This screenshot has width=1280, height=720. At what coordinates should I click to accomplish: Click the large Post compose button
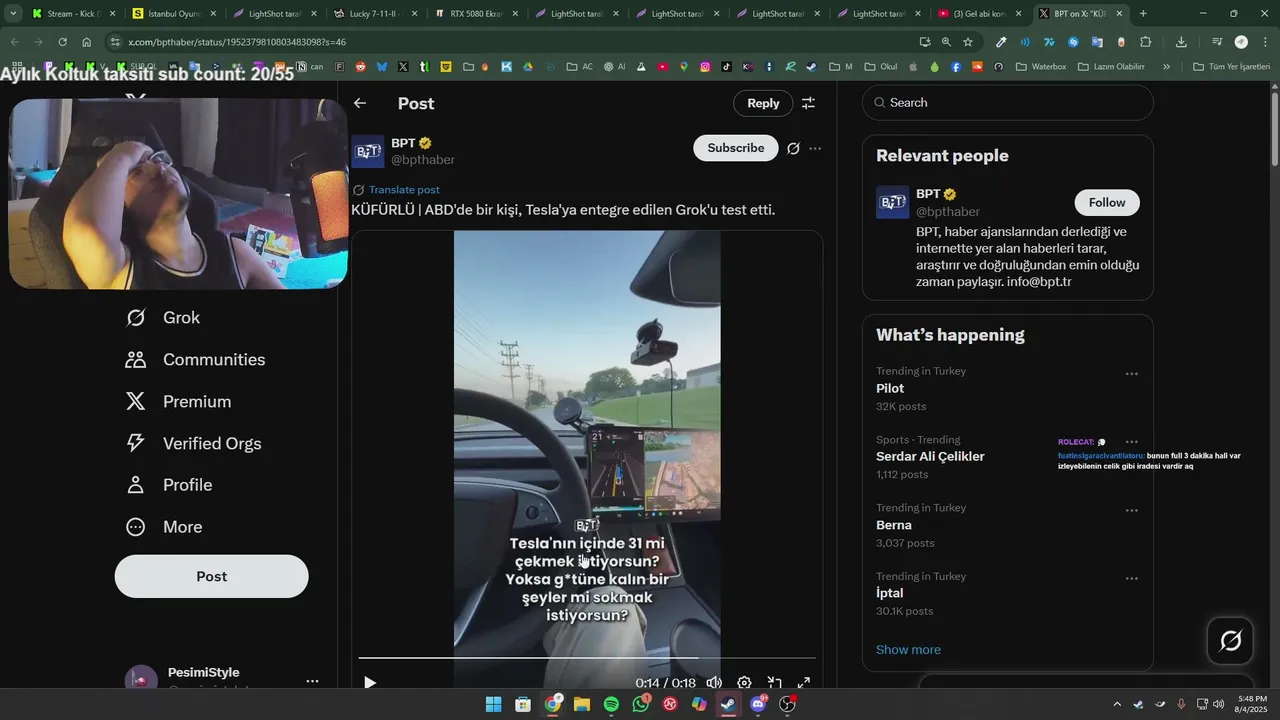click(212, 577)
